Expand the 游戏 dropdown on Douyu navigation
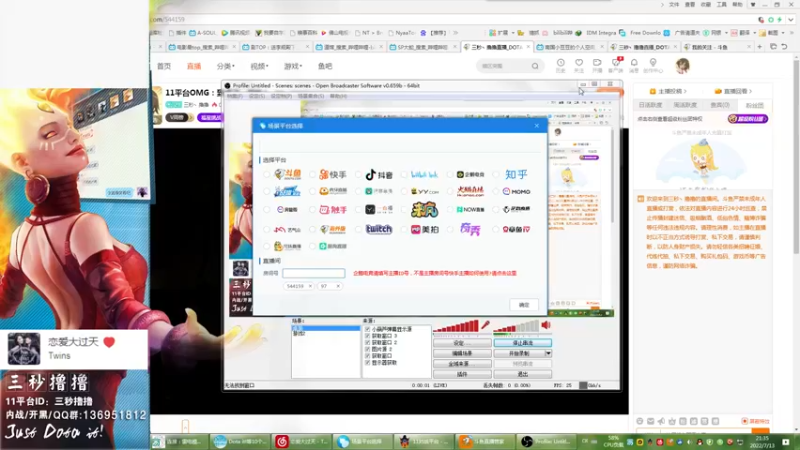The width and height of the screenshot is (800, 450). point(293,66)
